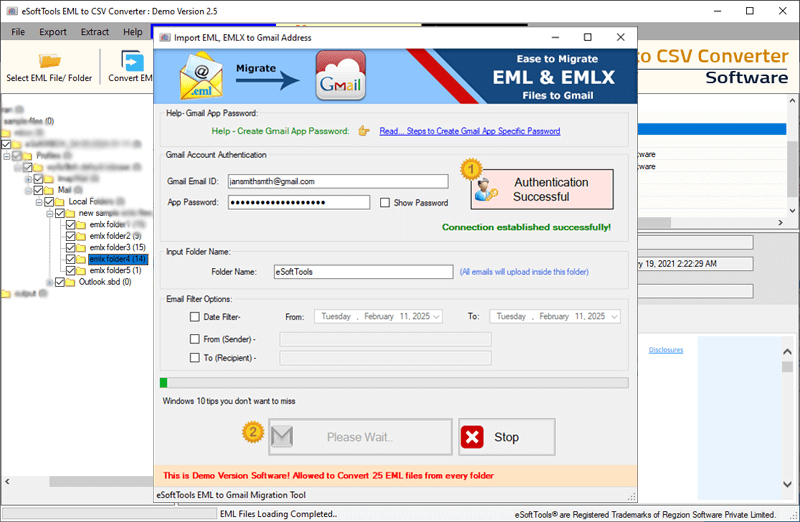
Task: Click the Authentication Successful button
Action: [542, 189]
